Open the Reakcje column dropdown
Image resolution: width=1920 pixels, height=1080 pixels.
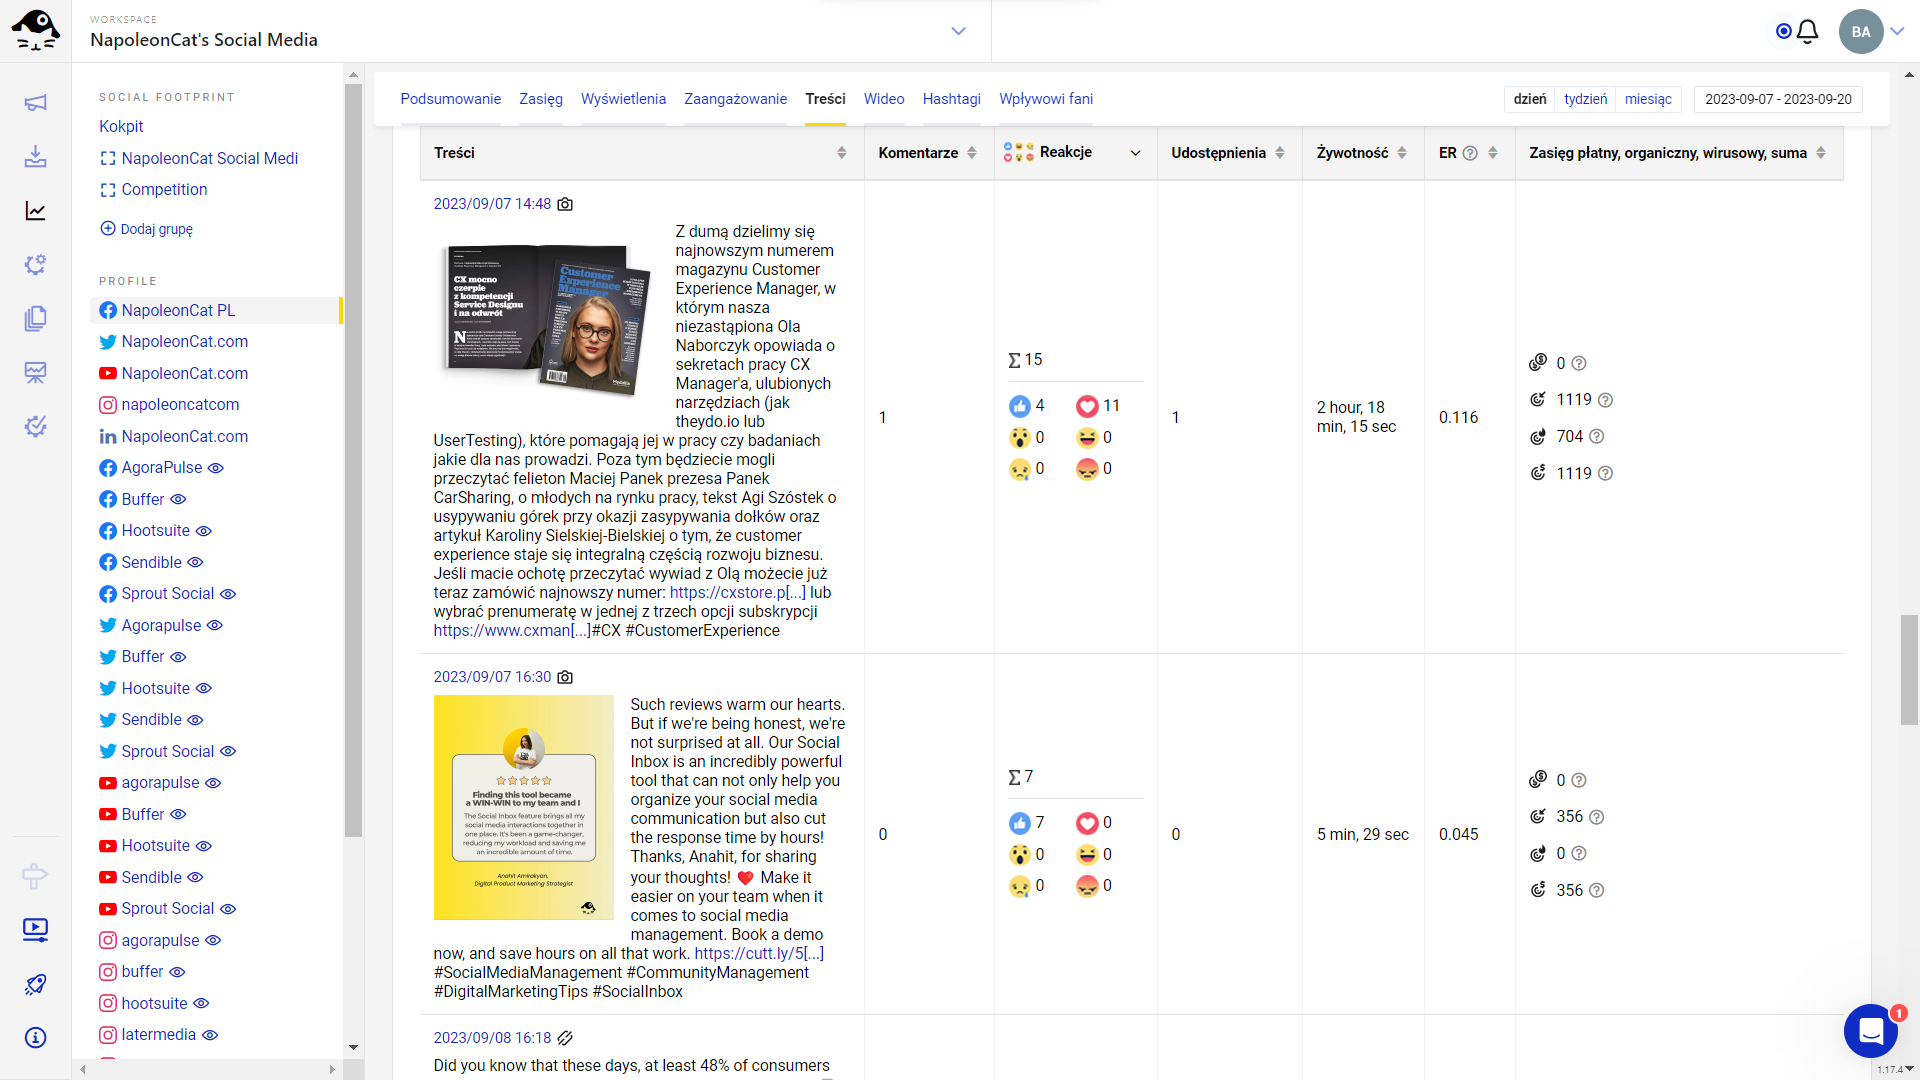(1136, 153)
